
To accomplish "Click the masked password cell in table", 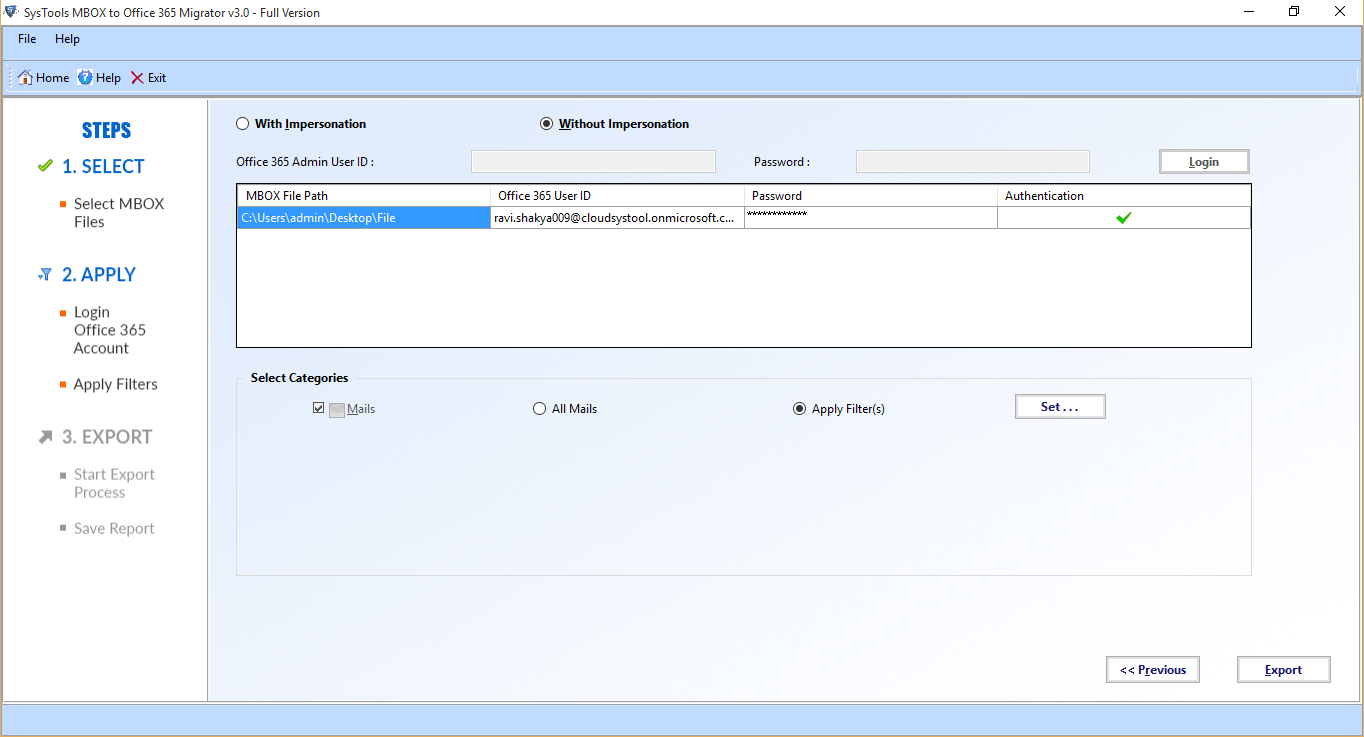I will click(871, 217).
